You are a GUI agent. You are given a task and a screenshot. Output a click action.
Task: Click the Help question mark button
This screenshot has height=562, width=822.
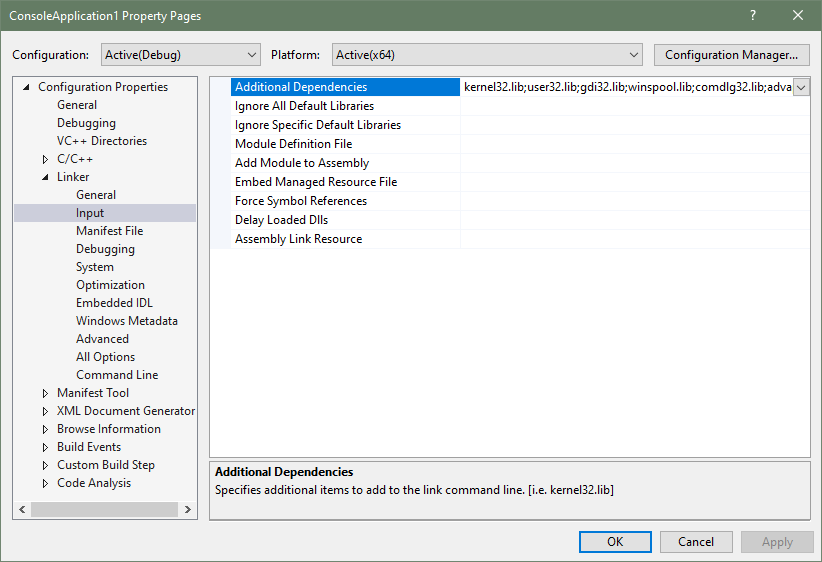pos(753,15)
